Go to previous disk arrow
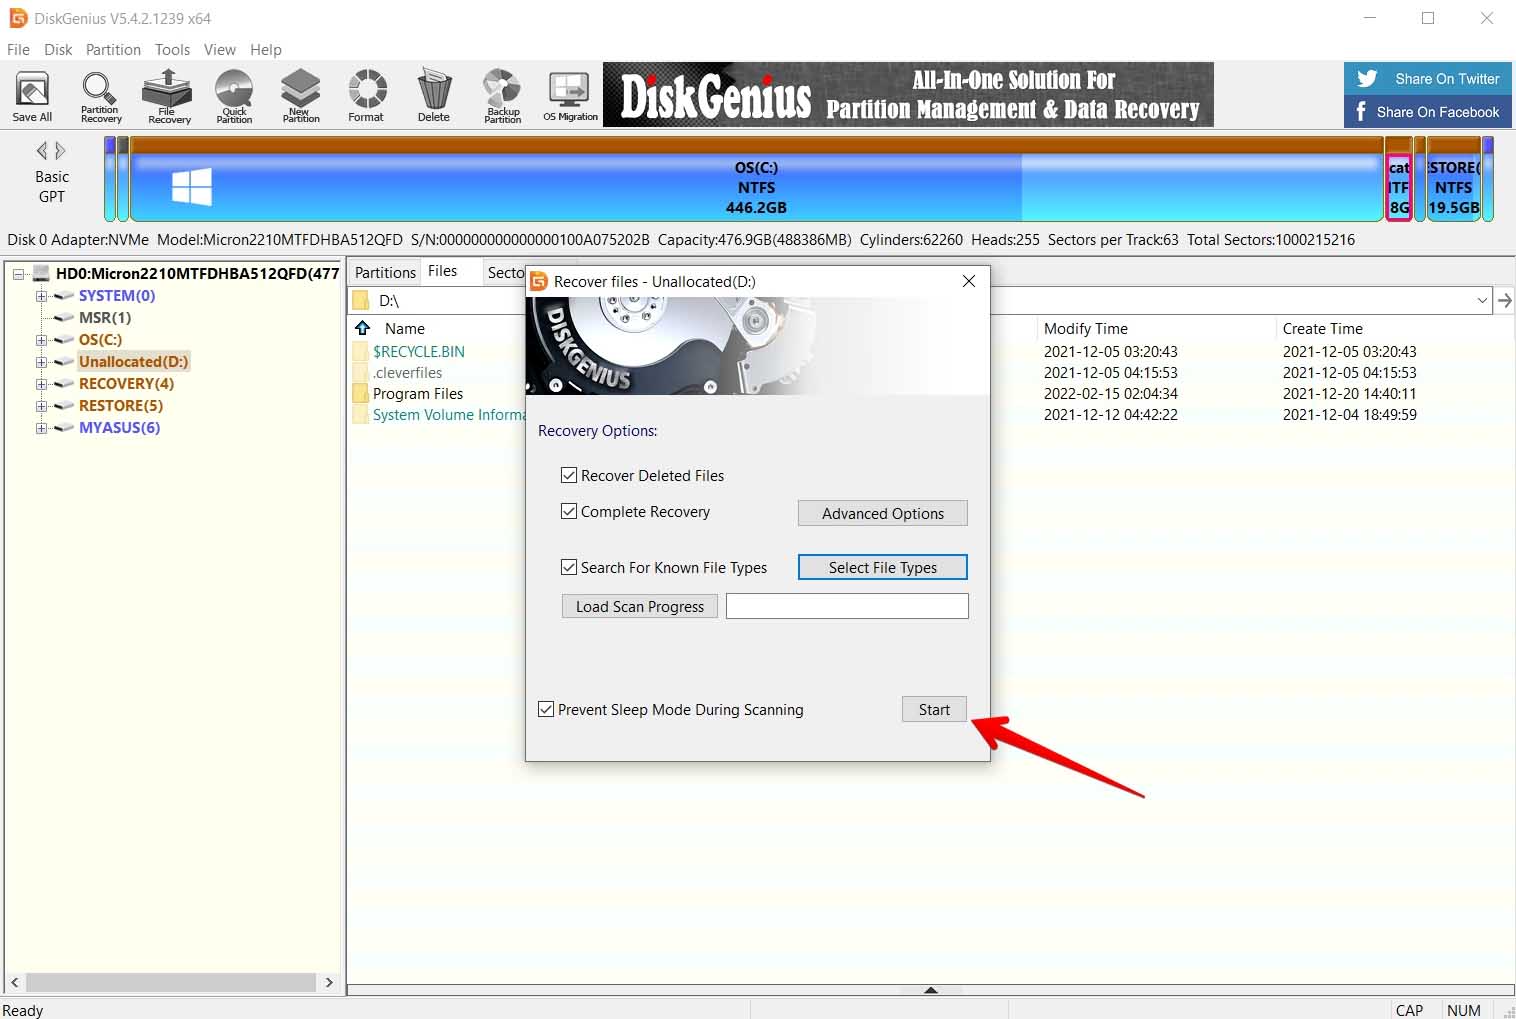The height and width of the screenshot is (1019, 1516). (42, 151)
